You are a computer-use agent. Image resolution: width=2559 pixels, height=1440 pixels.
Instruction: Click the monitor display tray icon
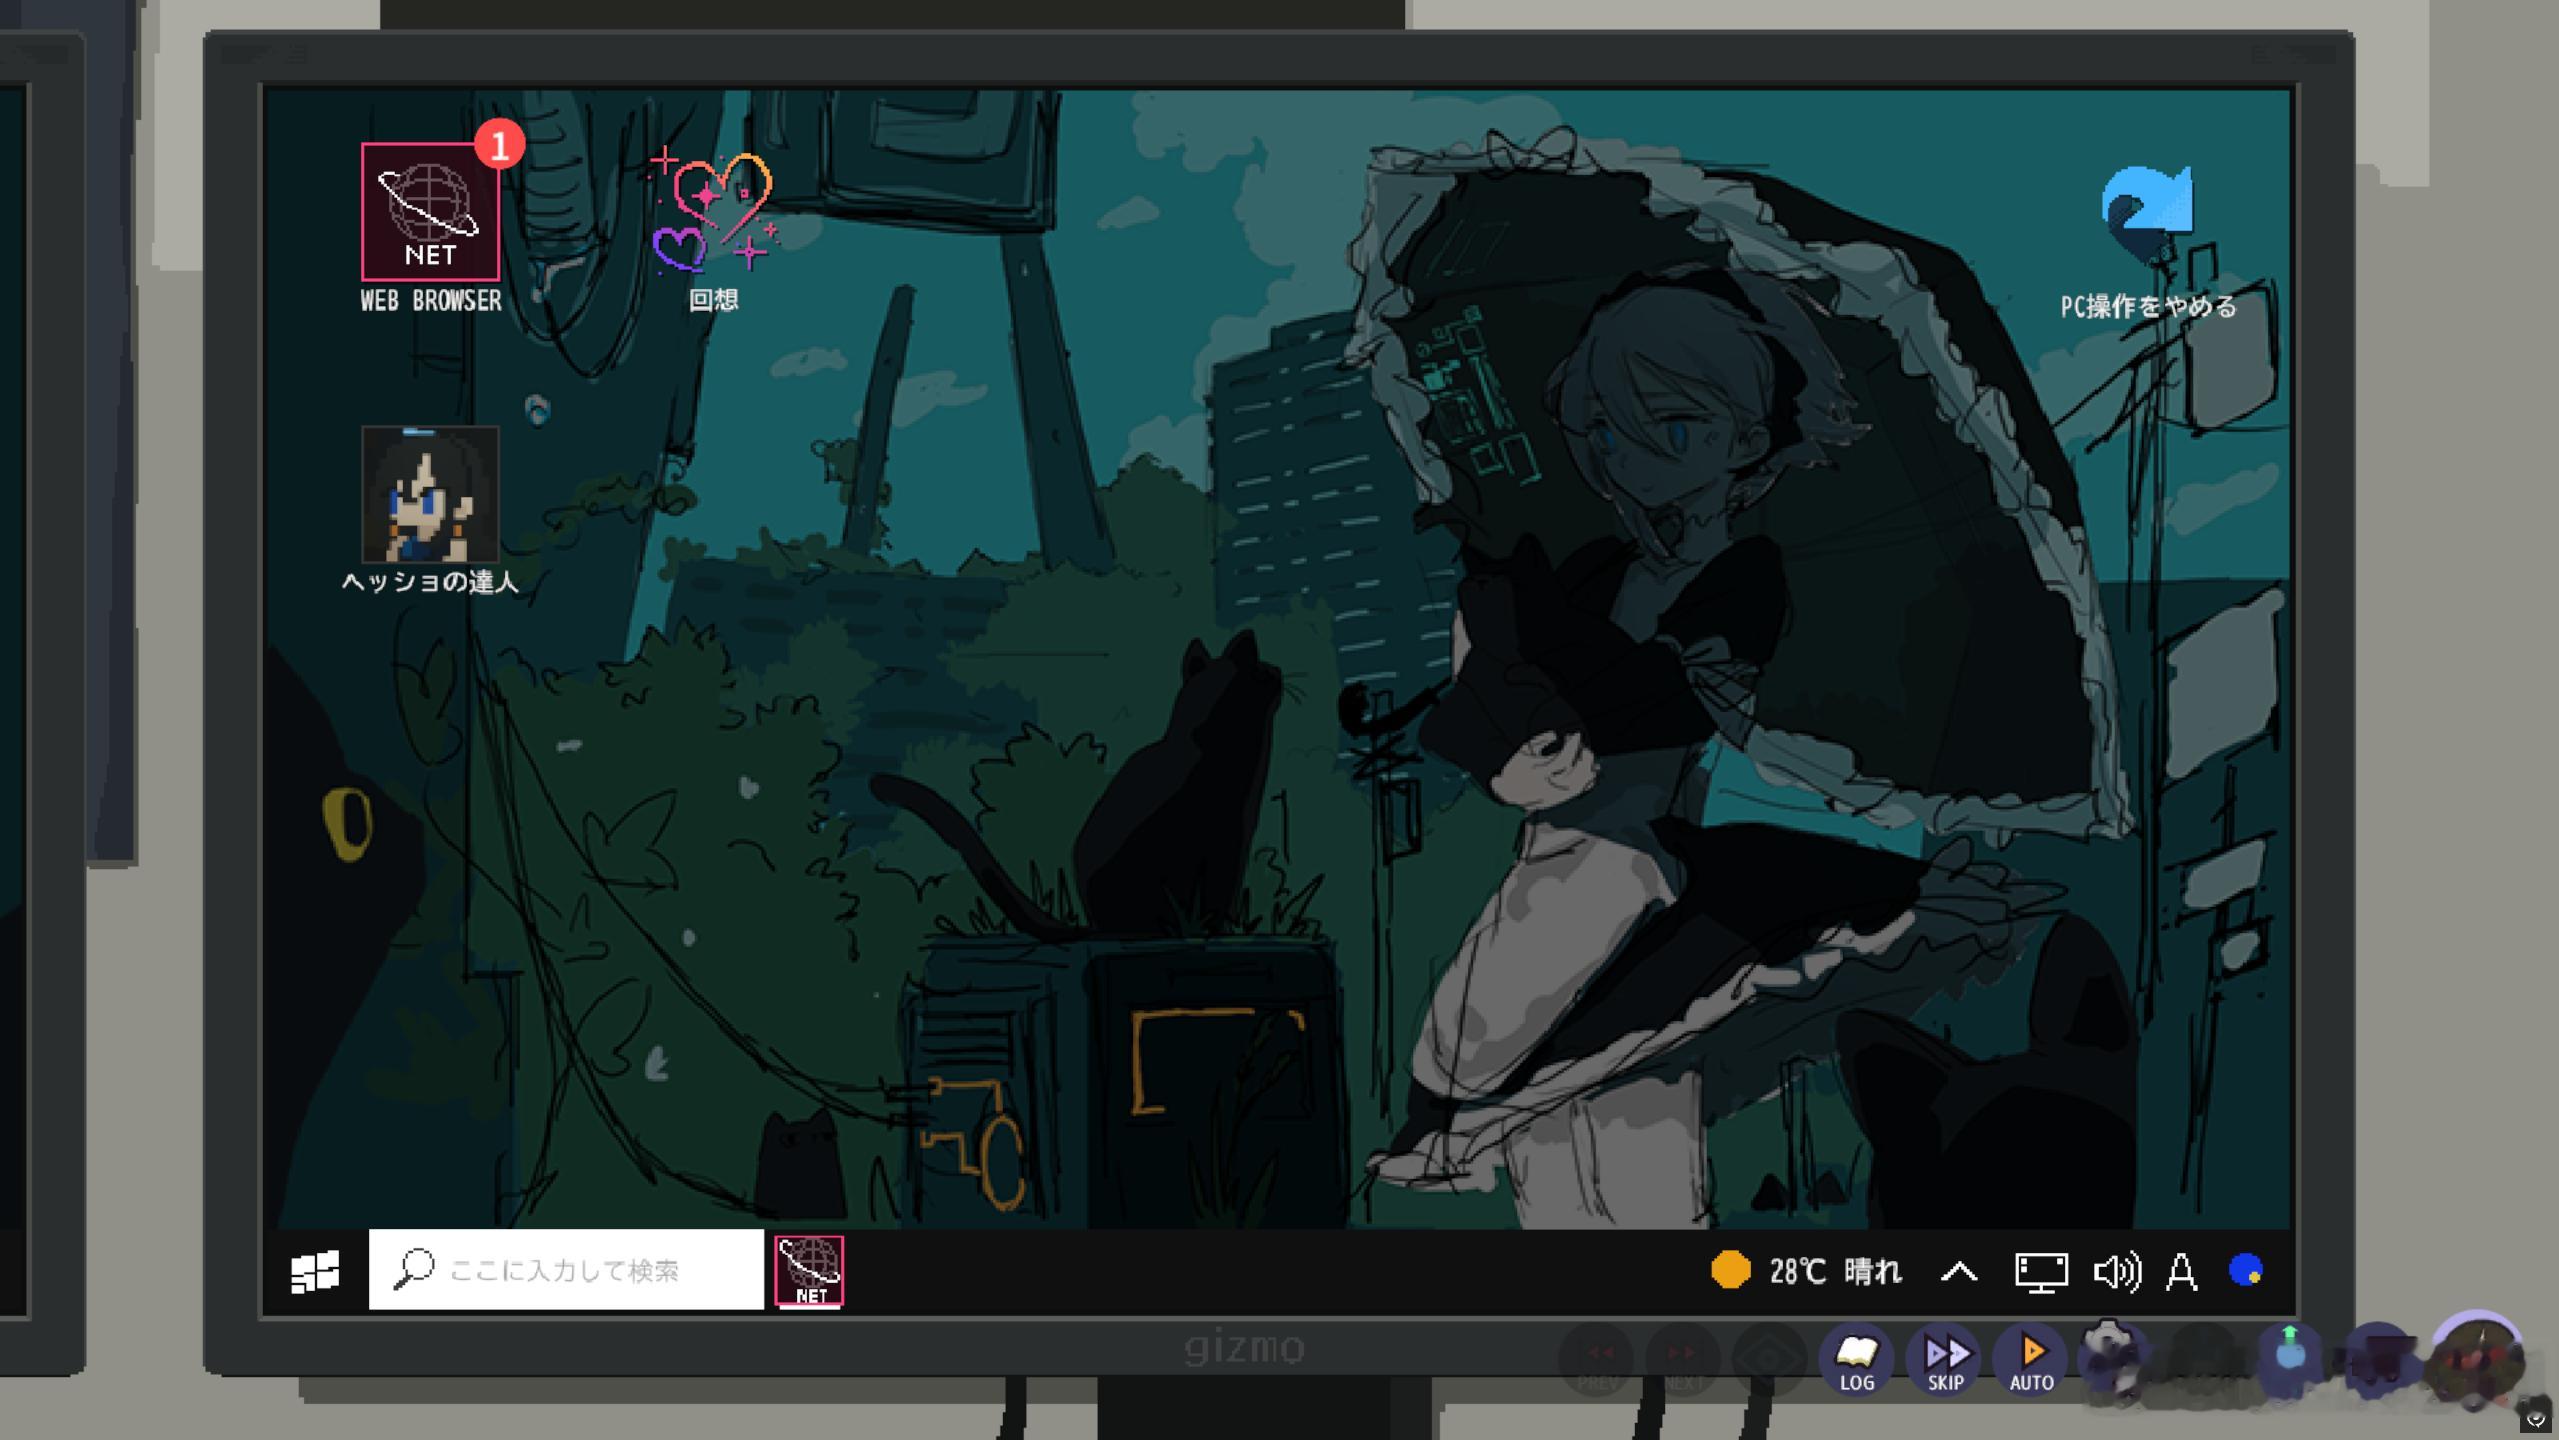point(2041,1272)
